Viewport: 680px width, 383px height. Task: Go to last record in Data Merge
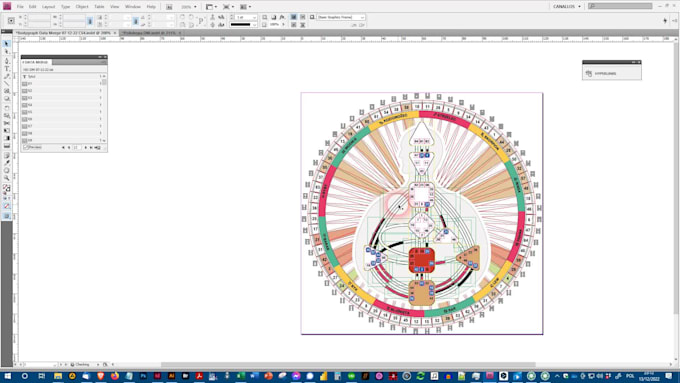click(91, 147)
